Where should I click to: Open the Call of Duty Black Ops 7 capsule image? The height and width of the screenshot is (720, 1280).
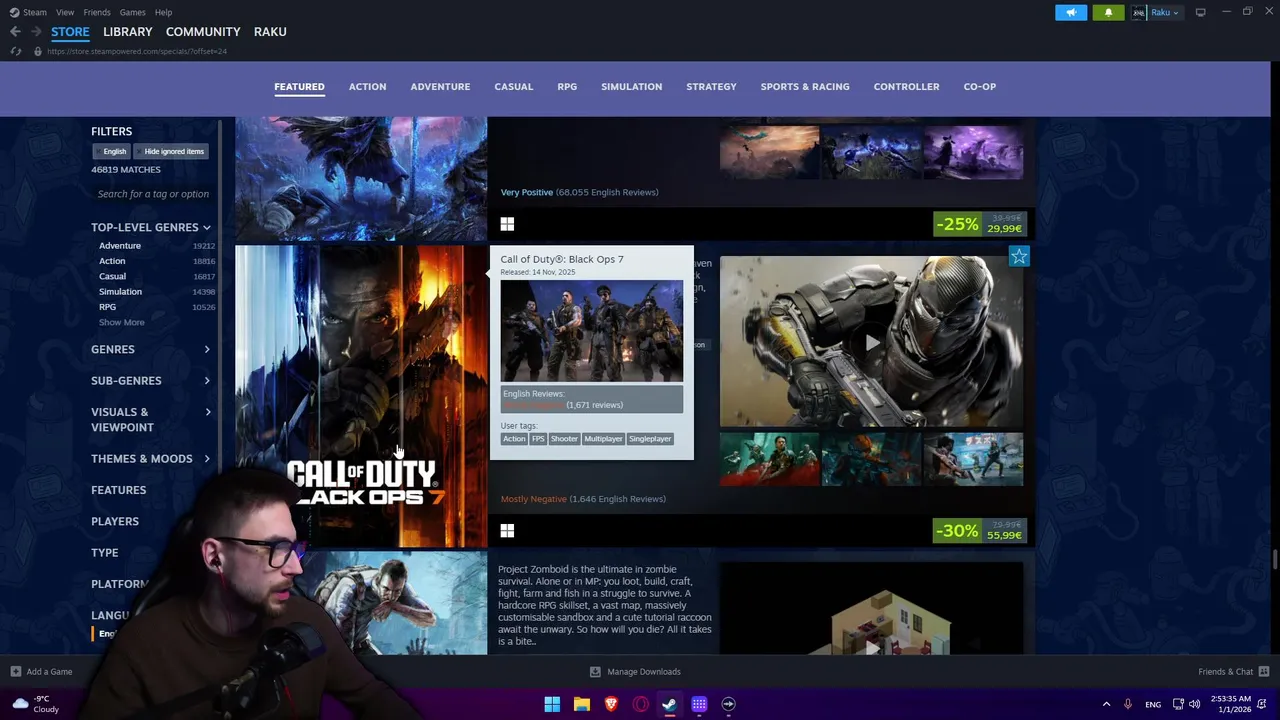coord(361,397)
